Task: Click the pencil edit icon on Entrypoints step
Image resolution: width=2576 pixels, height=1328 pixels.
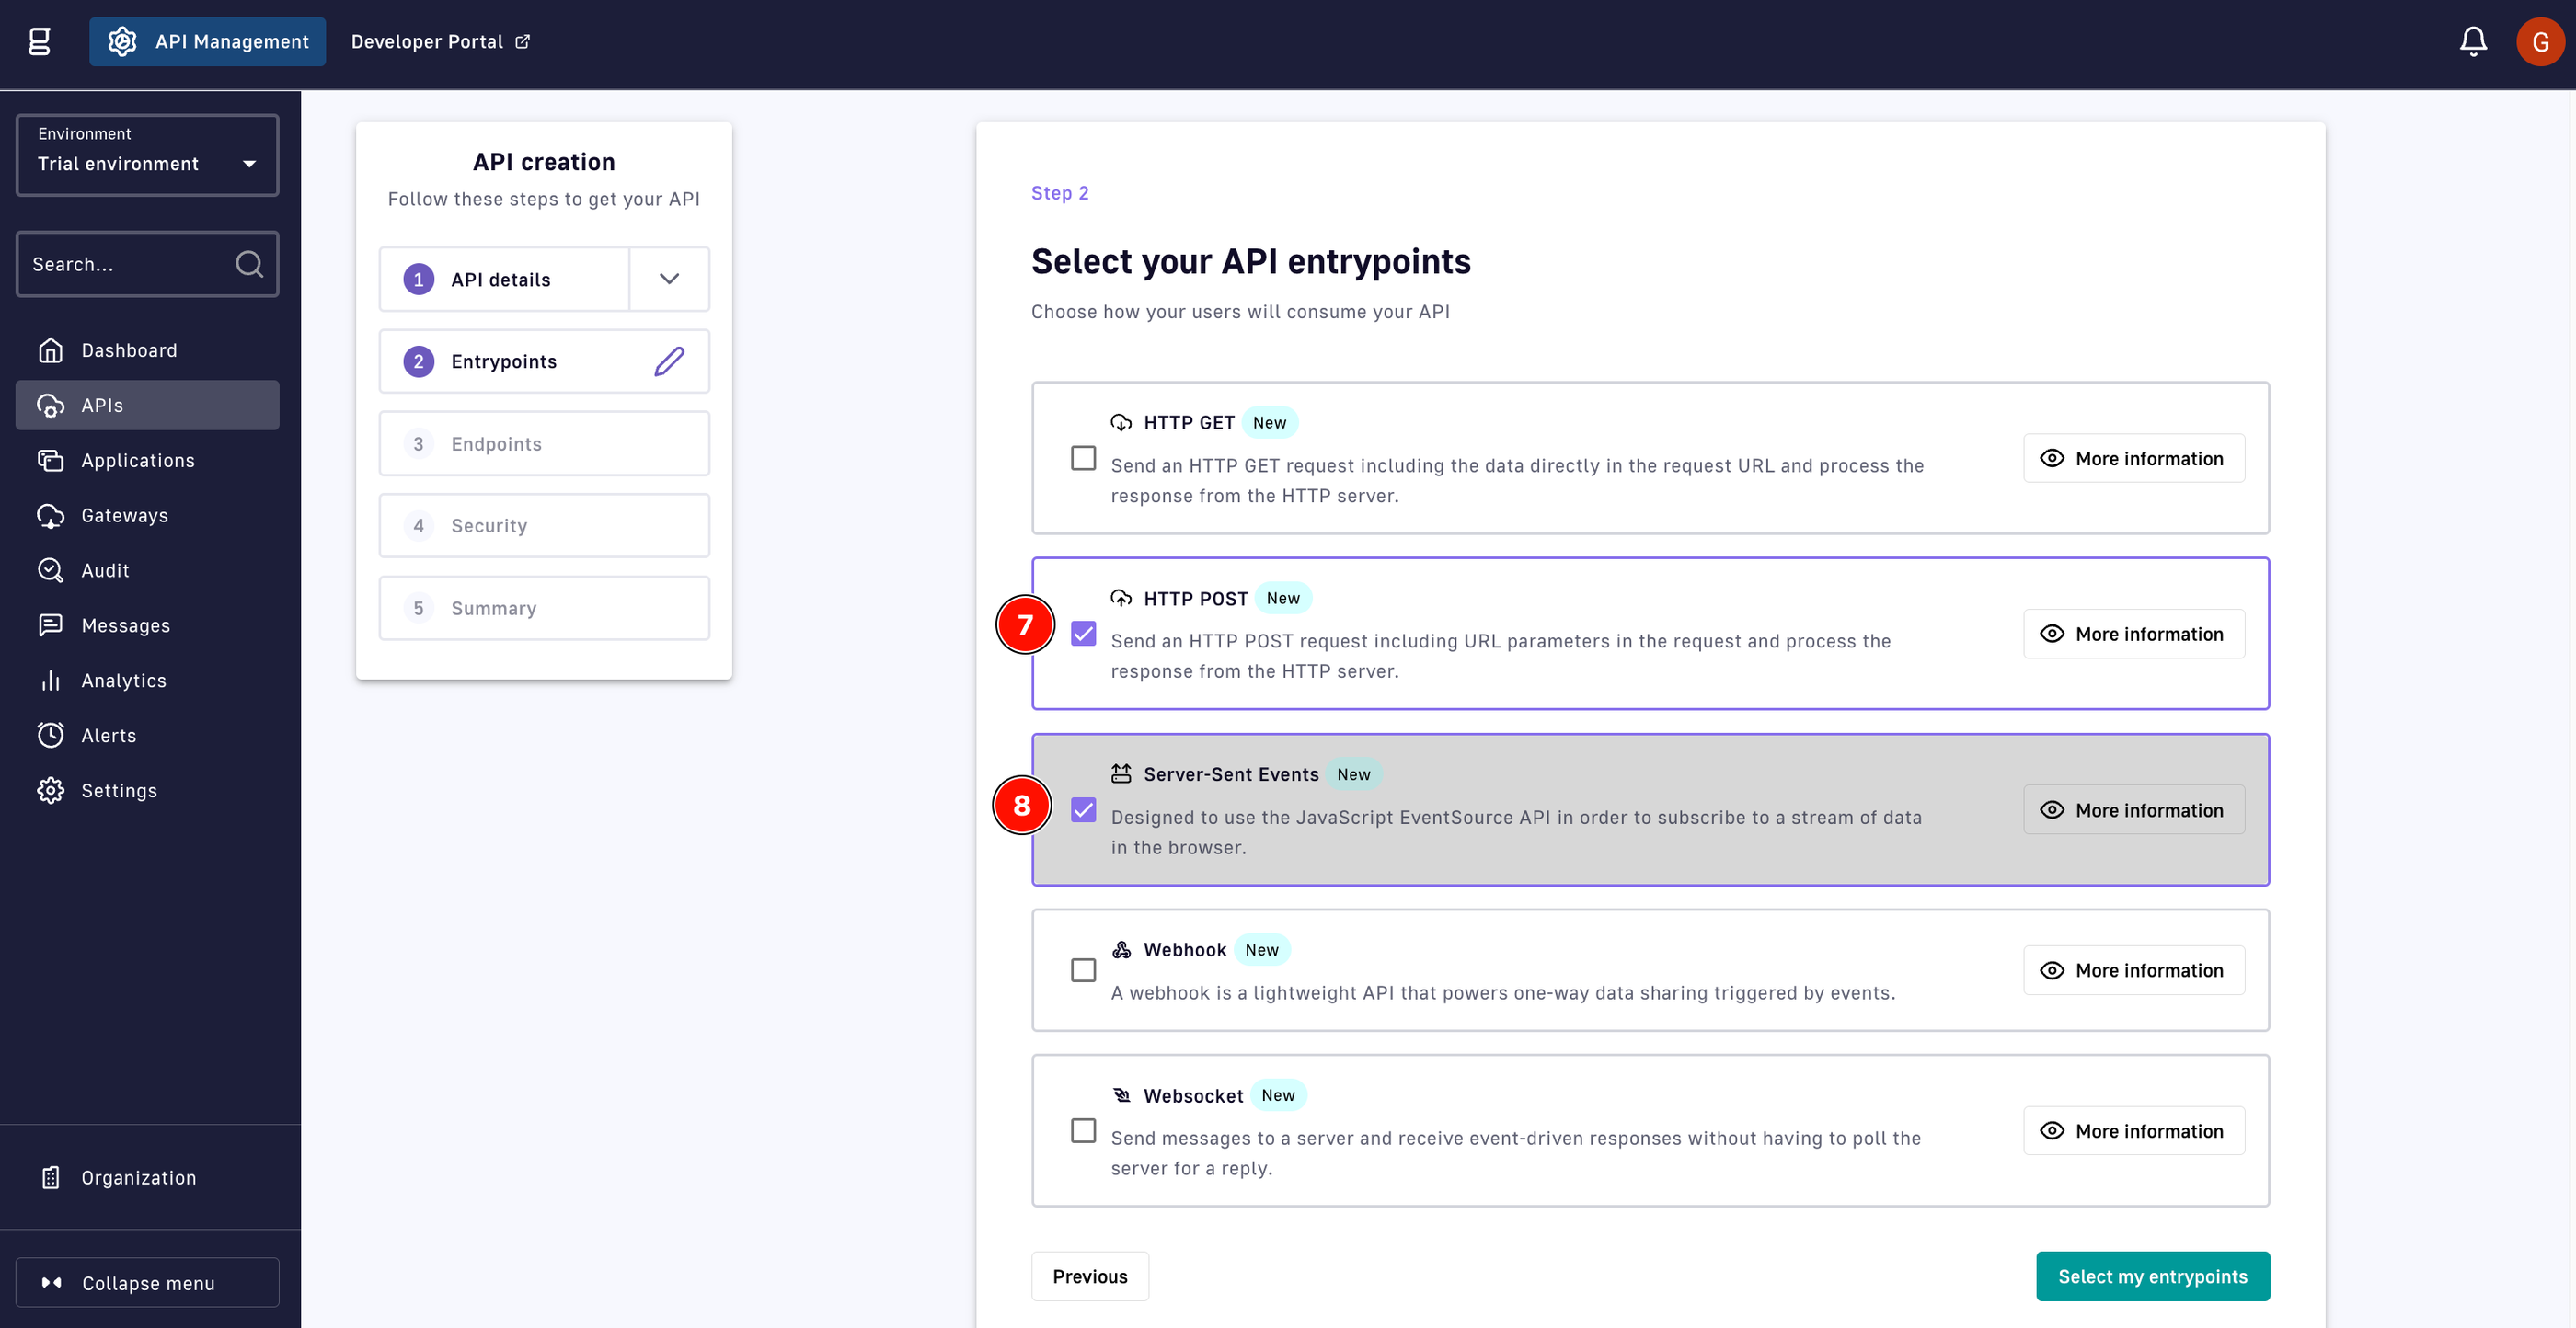Action: pos(669,361)
